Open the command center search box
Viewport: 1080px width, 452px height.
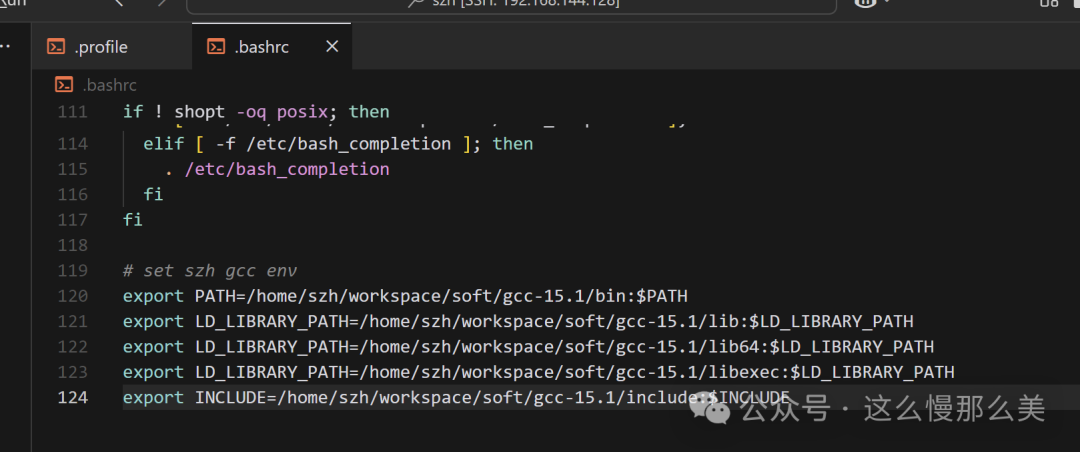(511, 5)
